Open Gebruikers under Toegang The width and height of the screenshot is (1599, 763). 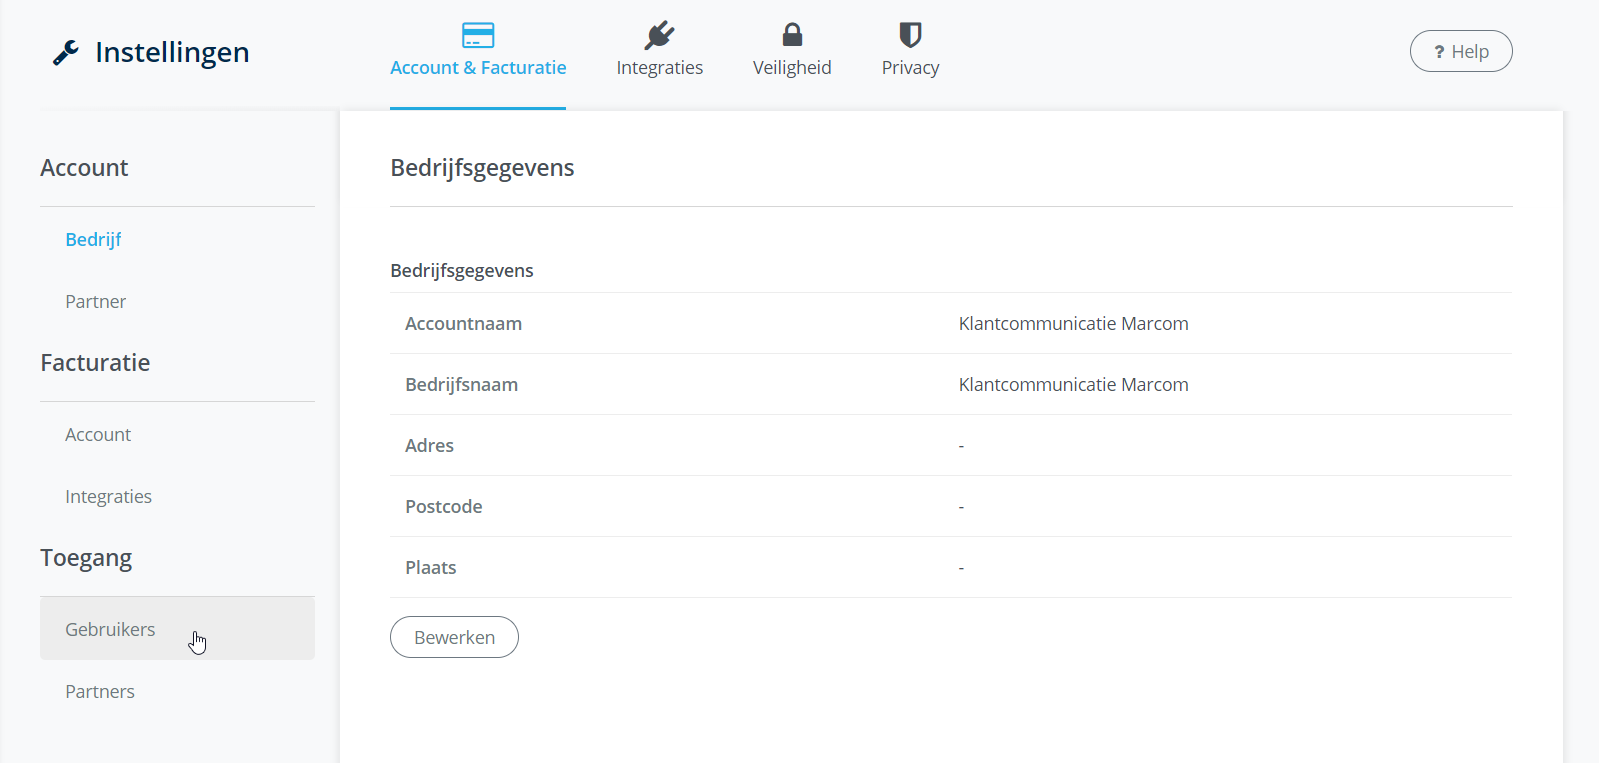(x=110, y=630)
